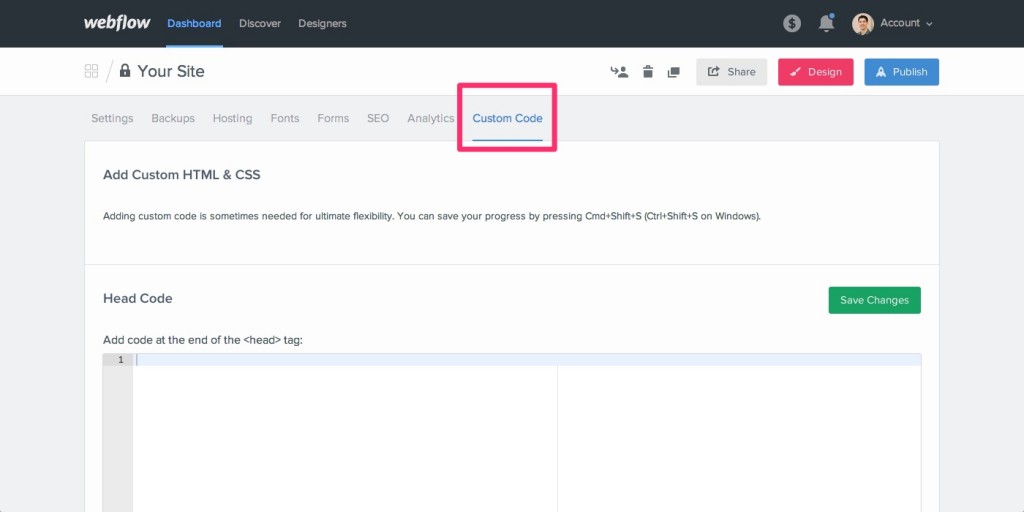
Task: Open the Designers nav item
Action: pos(323,24)
